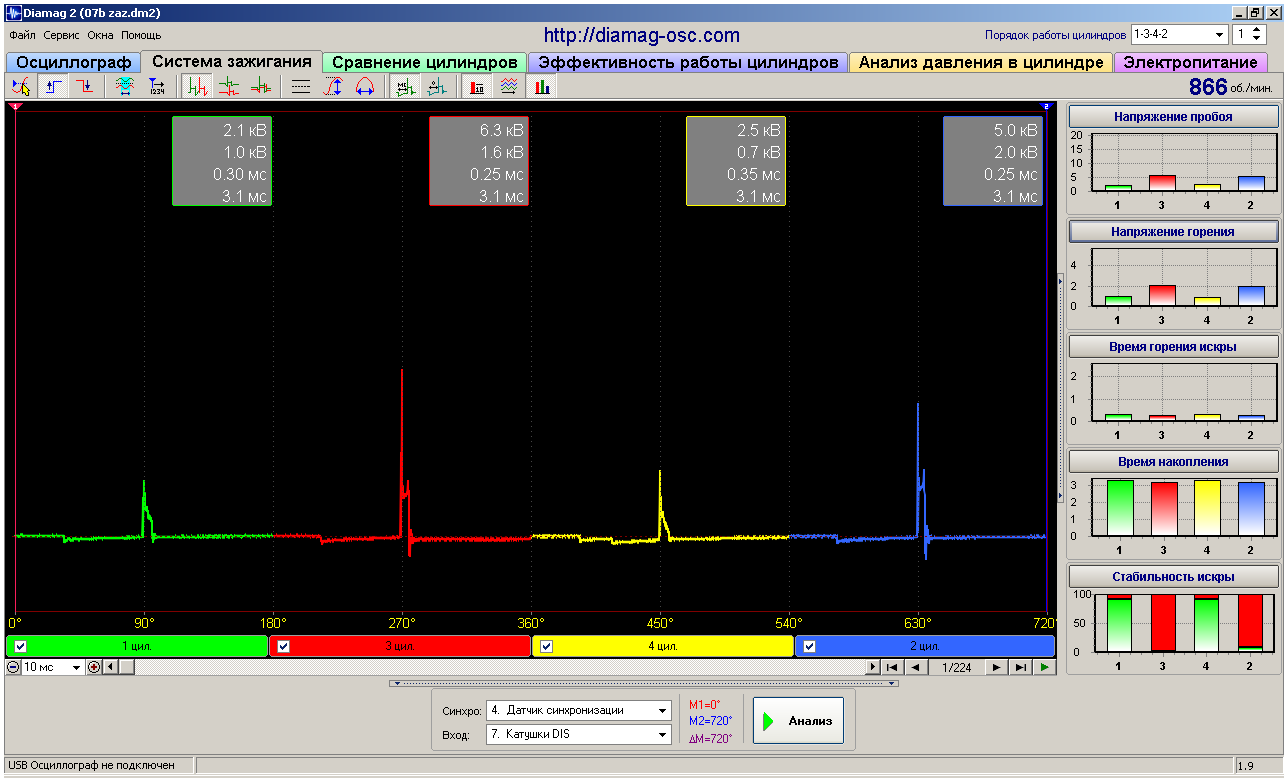Select the cursor pointer tool in toolbar

click(x=20, y=87)
